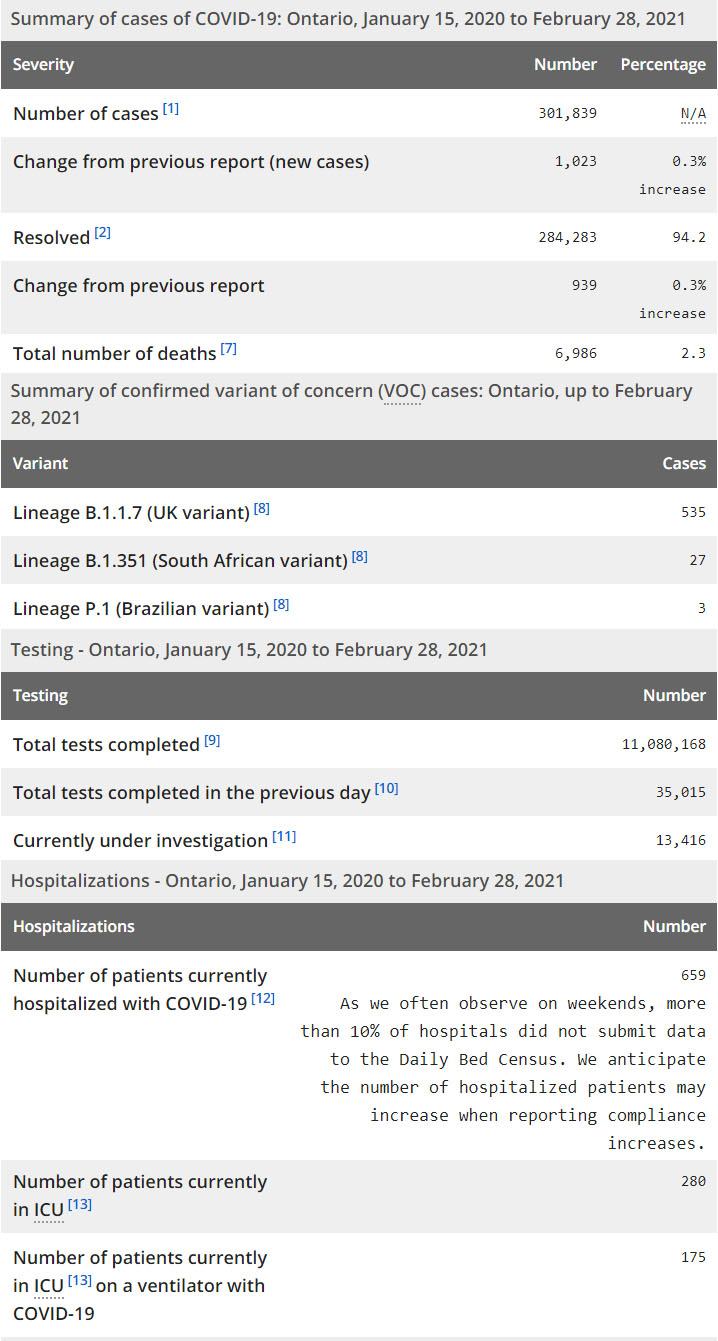Open footnote 11 next to Currently under investigation
Viewport: 718px width, 1341px height.
pyautogui.click(x=284, y=836)
